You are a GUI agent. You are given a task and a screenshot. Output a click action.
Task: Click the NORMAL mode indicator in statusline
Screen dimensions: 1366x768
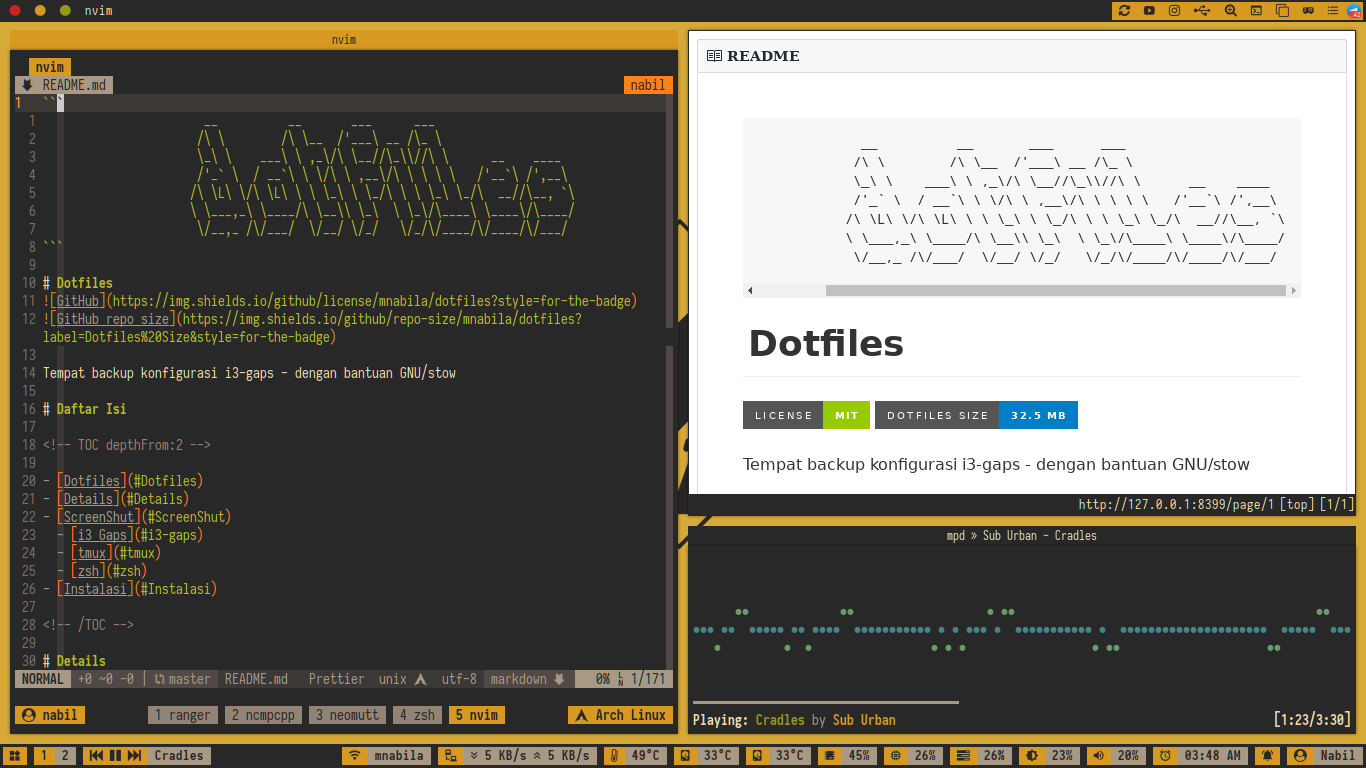(42, 679)
